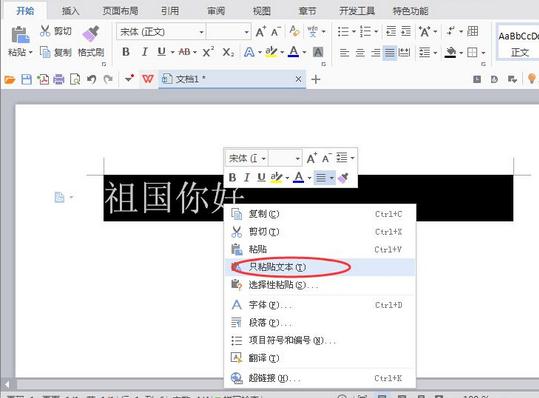
Task: Switch to 页面布局 ribbon tab
Action: click(x=120, y=11)
